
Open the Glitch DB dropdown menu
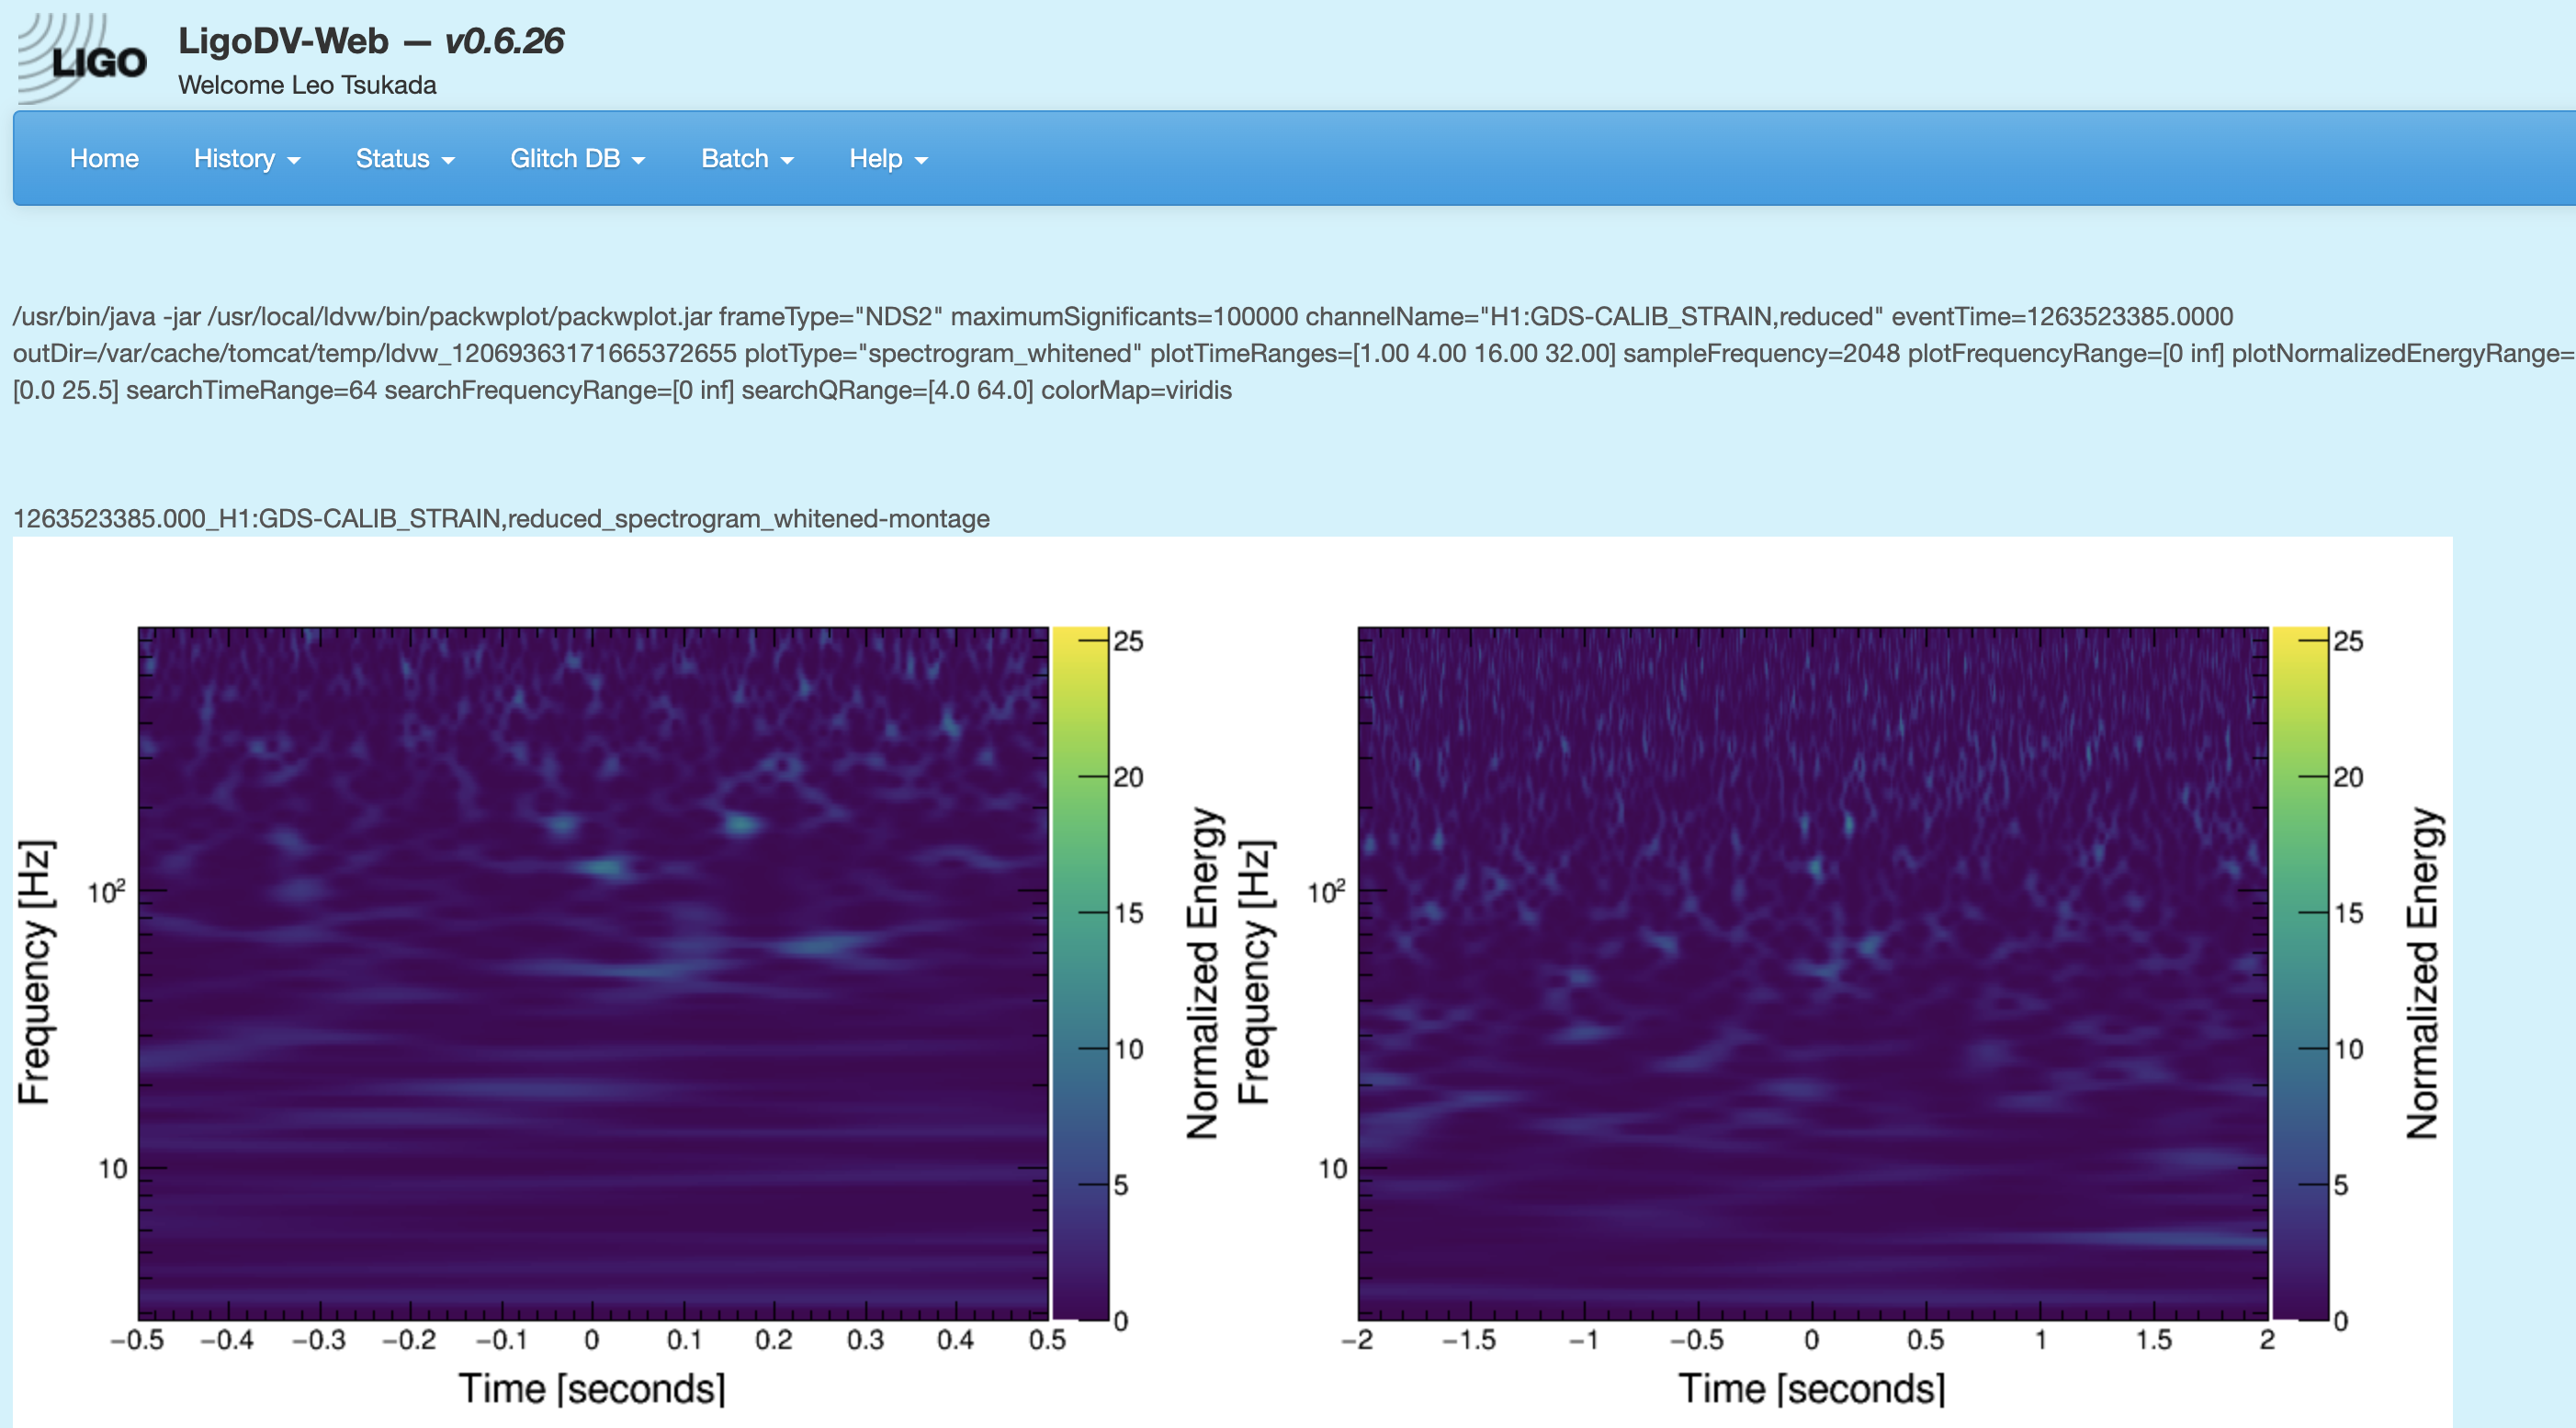pyautogui.click(x=577, y=159)
